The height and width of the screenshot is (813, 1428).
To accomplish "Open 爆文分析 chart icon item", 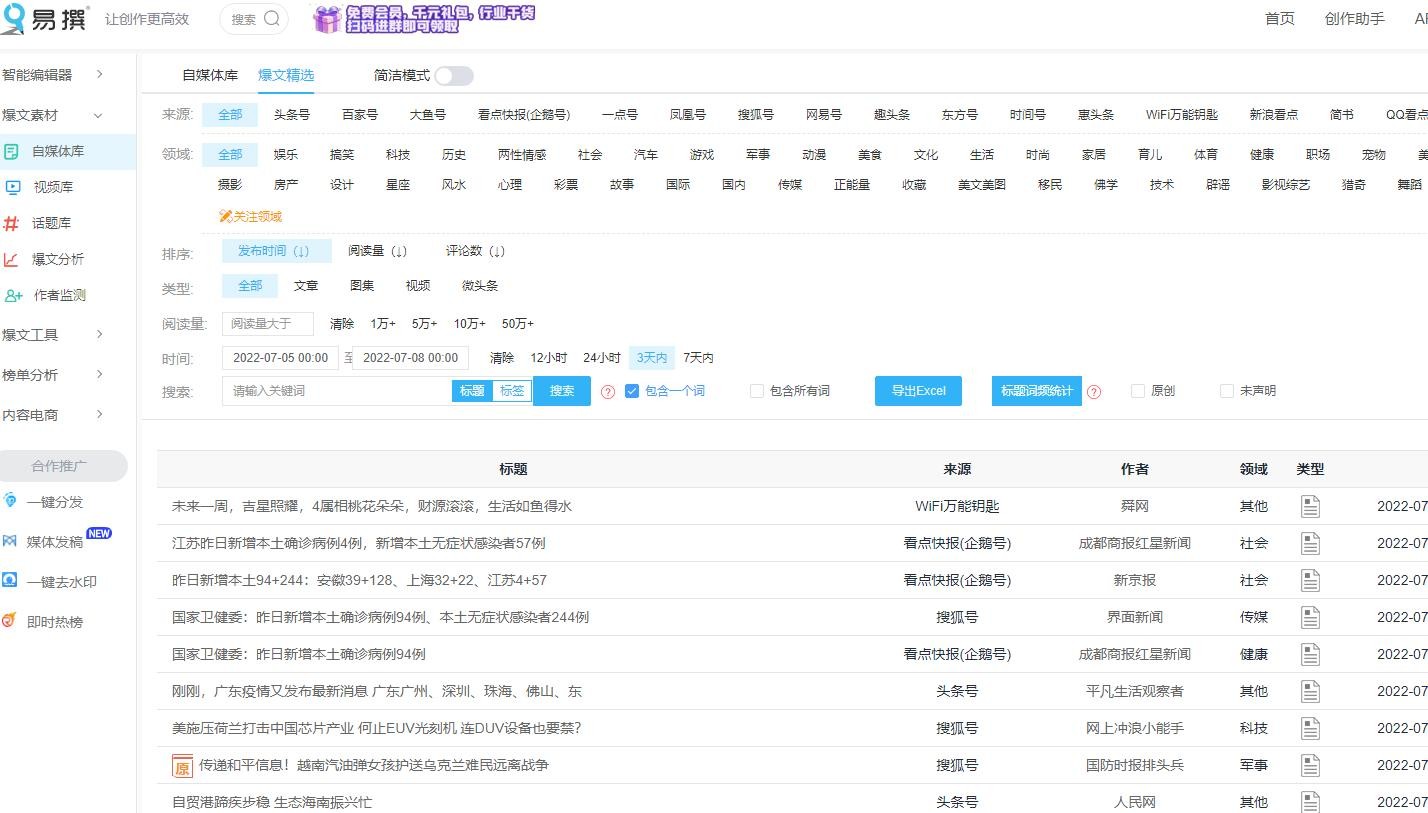I will pos(57,259).
